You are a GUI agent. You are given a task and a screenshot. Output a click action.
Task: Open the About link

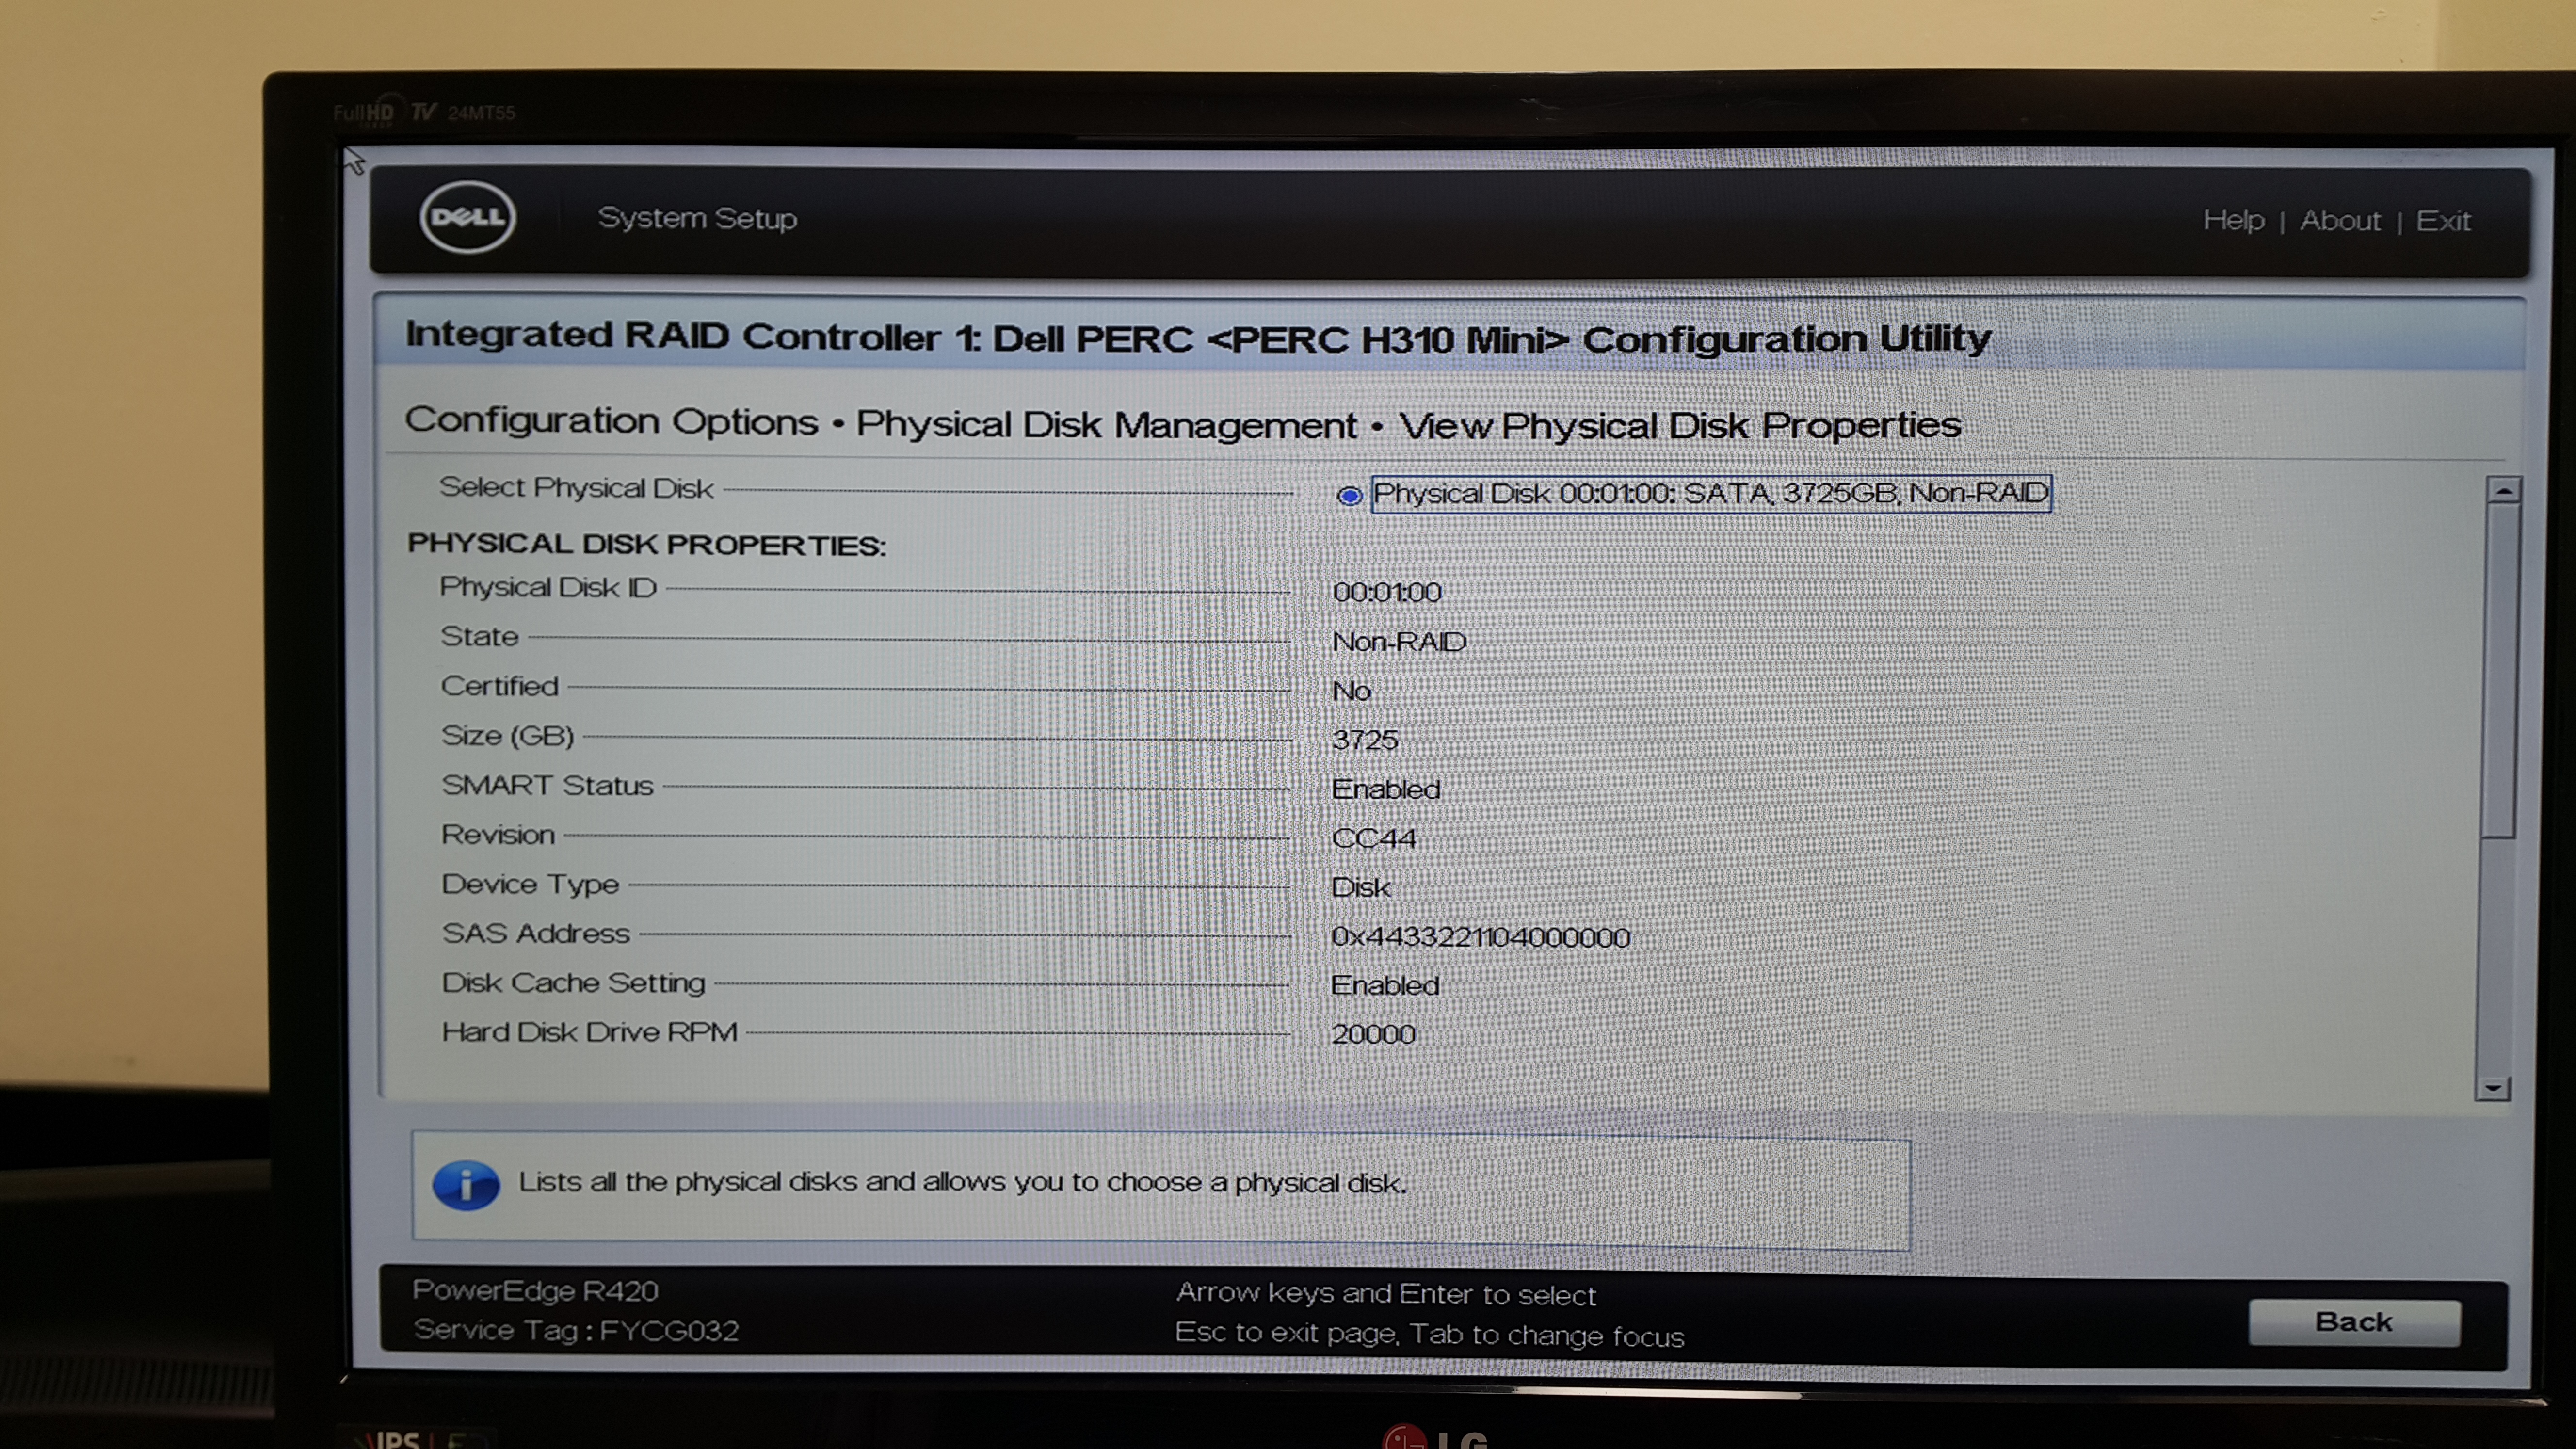coord(2339,221)
